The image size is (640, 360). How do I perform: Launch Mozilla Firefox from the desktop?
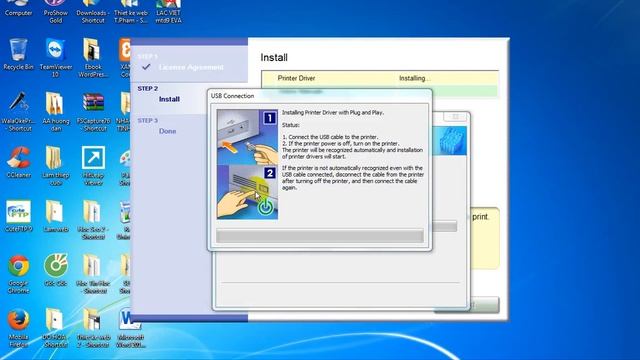pyautogui.click(x=18, y=328)
